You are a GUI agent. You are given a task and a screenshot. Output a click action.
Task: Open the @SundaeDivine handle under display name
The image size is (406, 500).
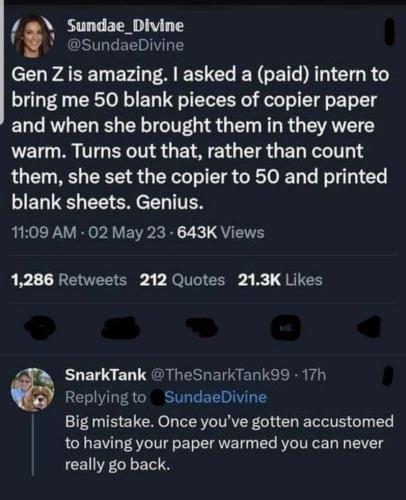pyautogui.click(x=125, y=45)
